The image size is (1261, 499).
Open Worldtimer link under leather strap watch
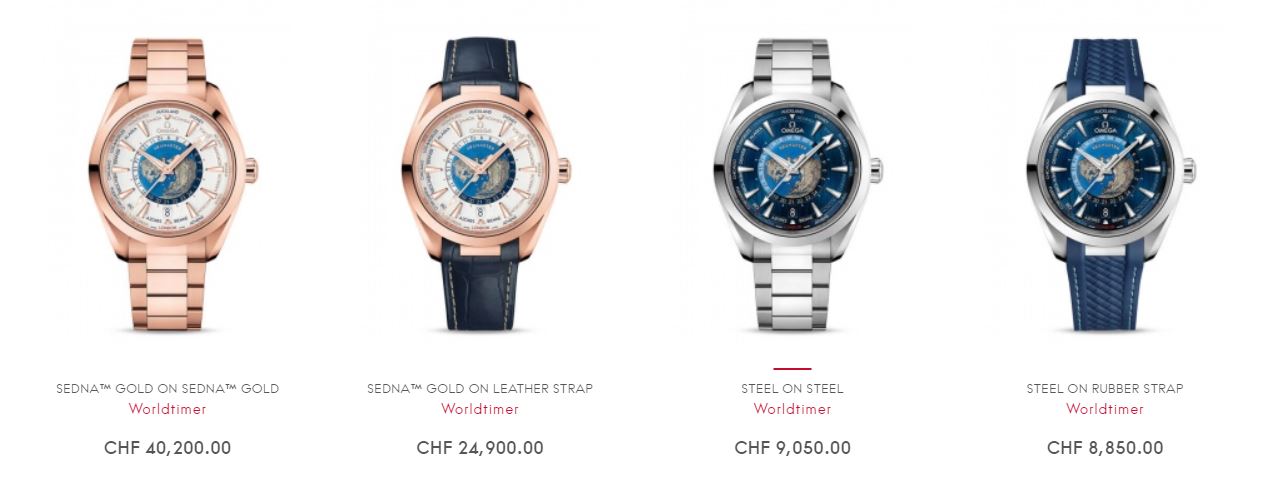480,409
